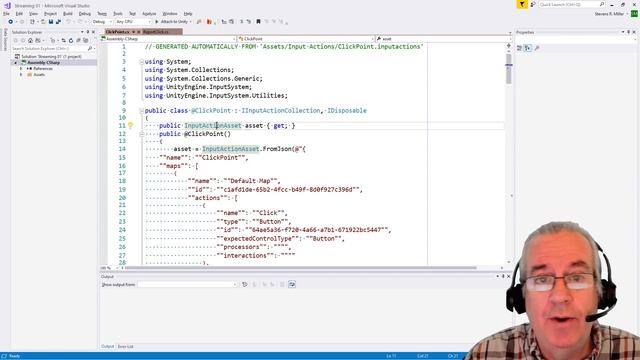Open the Show output from dropdown

coord(187,284)
